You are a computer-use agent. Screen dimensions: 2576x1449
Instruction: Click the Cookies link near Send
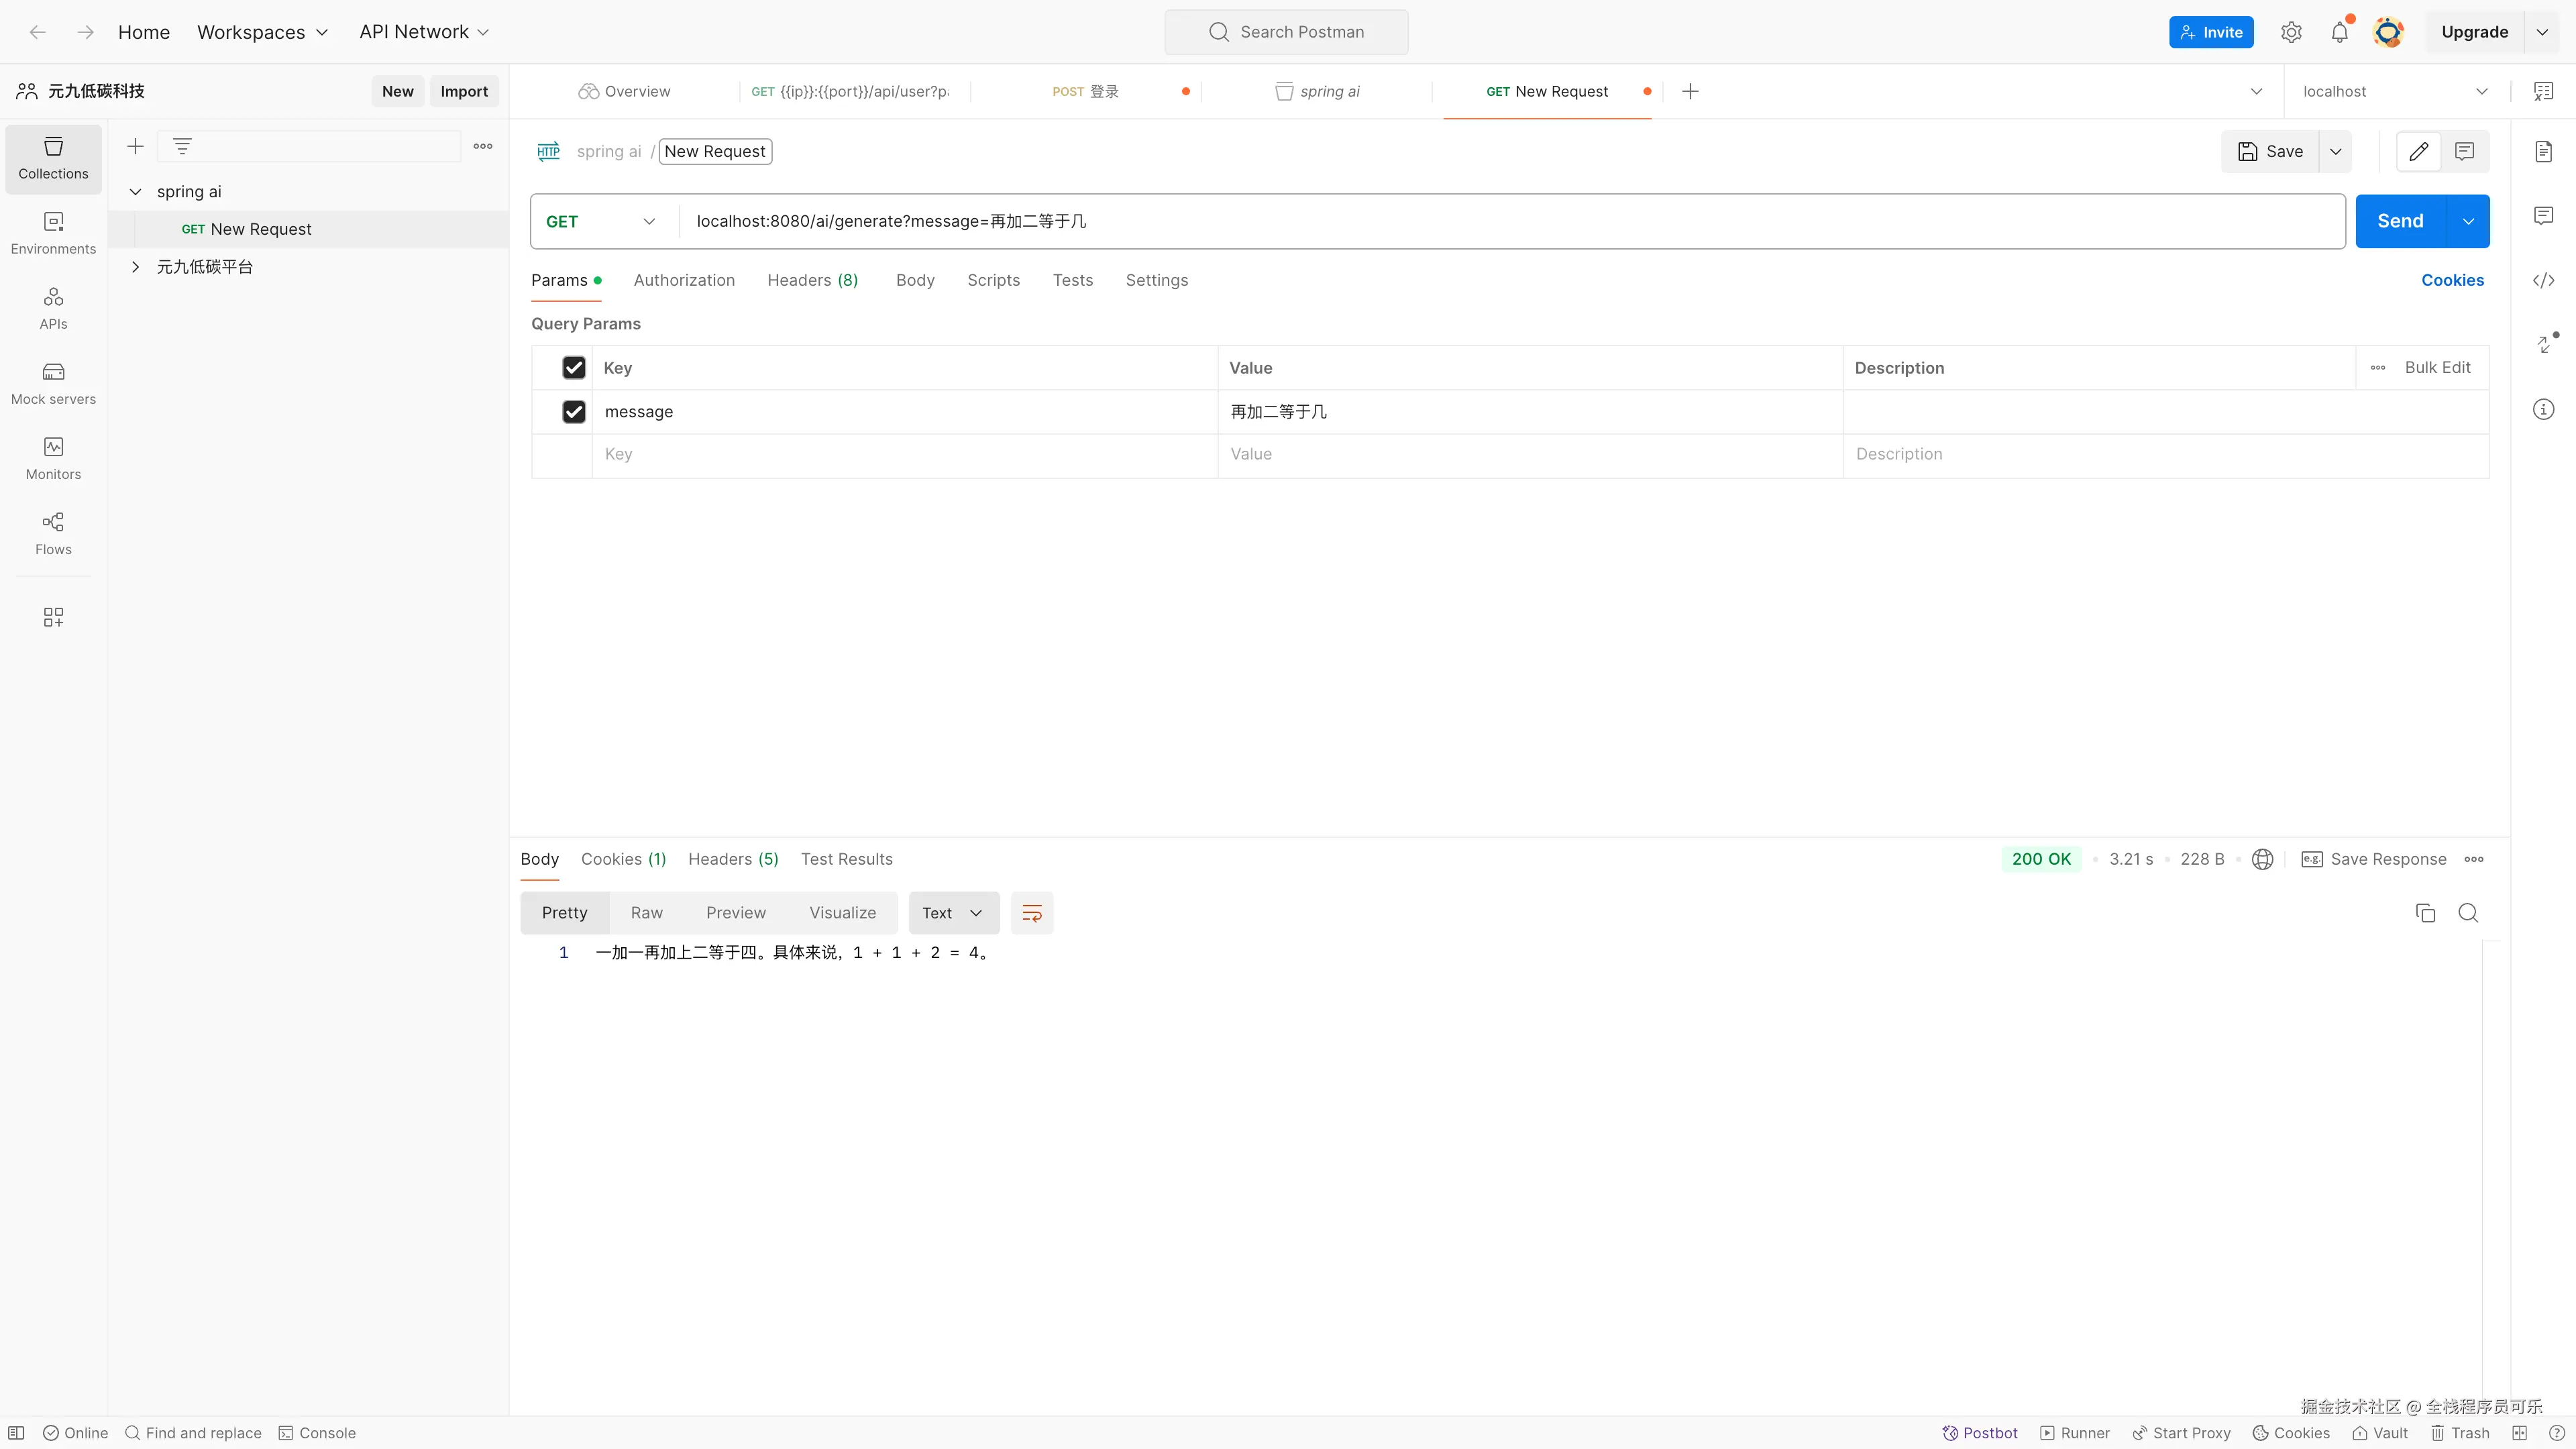pos(2452,280)
